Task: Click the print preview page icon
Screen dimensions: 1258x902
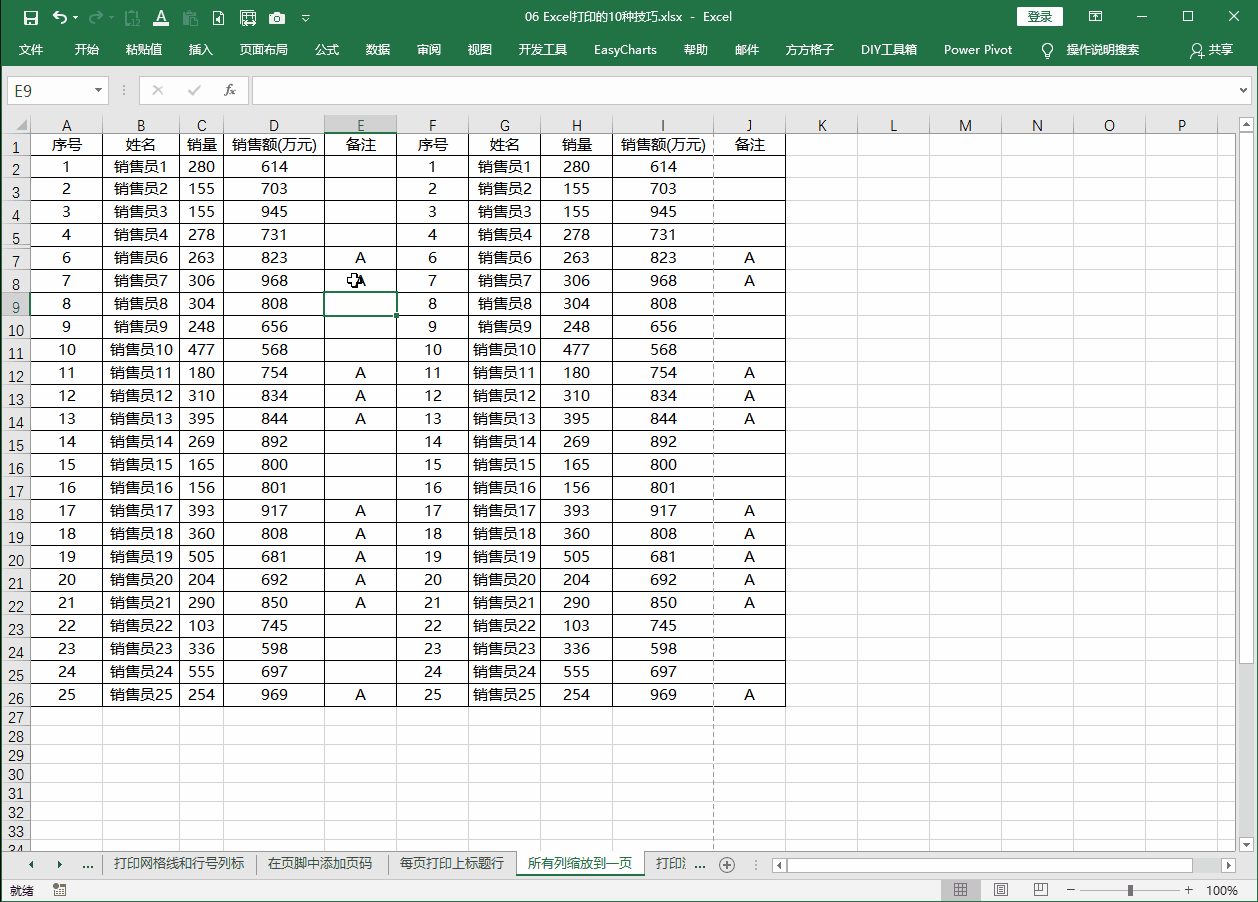Action: click(x=219, y=17)
